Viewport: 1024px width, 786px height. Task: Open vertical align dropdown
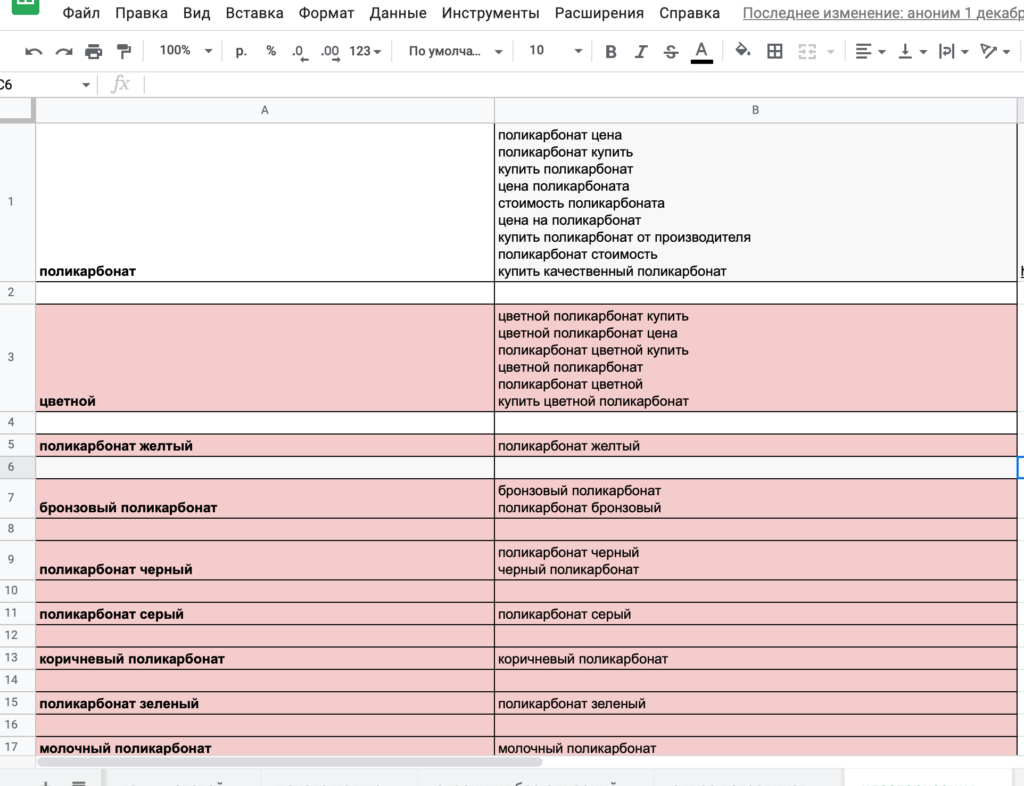click(x=912, y=52)
